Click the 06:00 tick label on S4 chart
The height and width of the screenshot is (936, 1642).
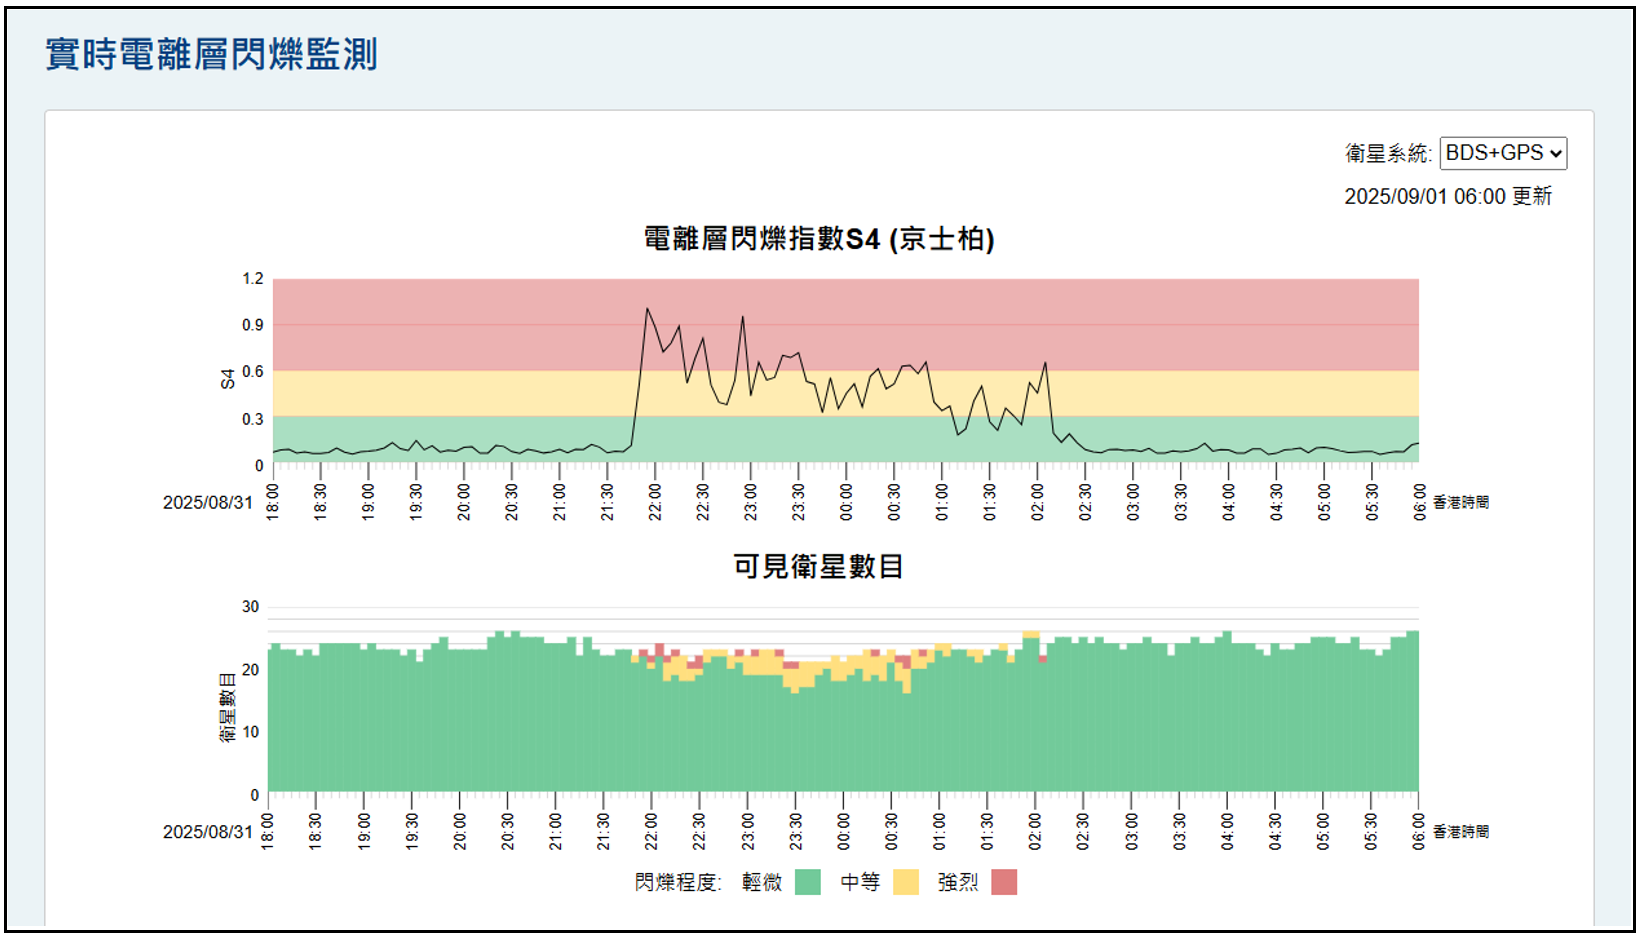[1420, 502]
